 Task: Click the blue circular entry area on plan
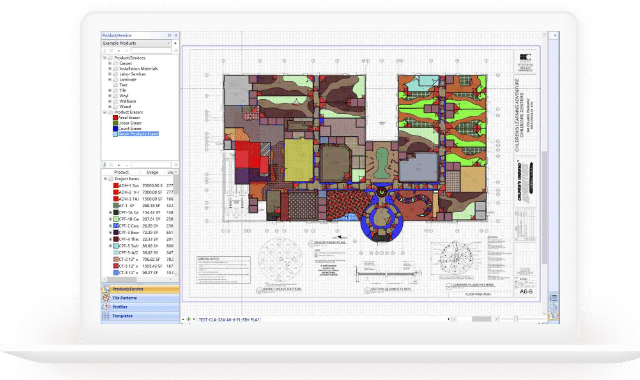[381, 220]
